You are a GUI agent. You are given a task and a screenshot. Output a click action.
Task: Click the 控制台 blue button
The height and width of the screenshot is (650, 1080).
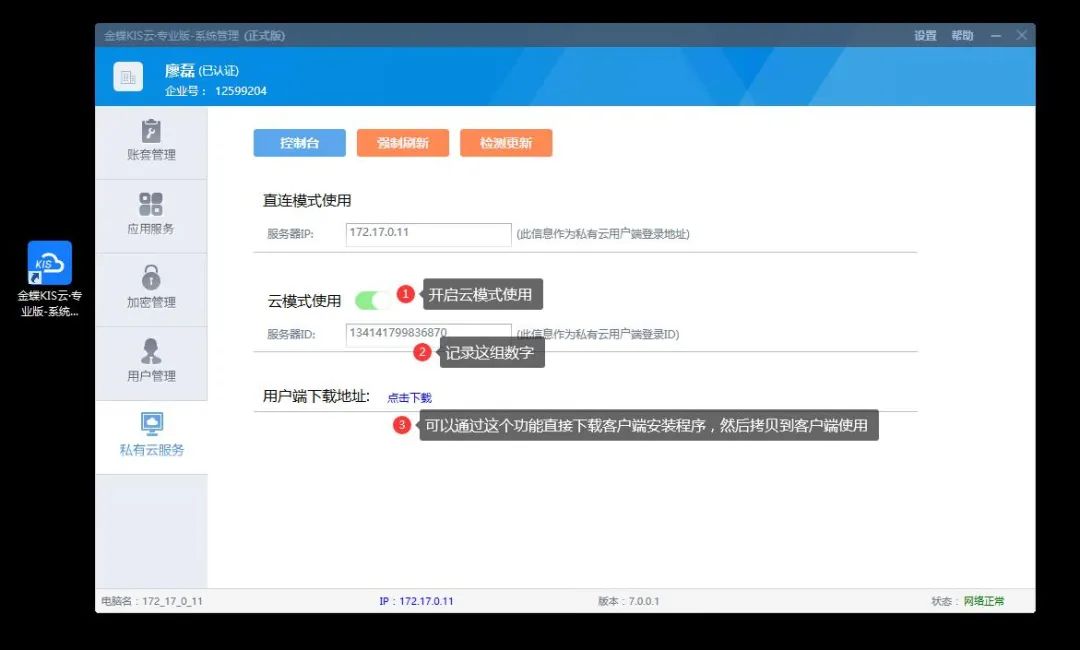(300, 143)
